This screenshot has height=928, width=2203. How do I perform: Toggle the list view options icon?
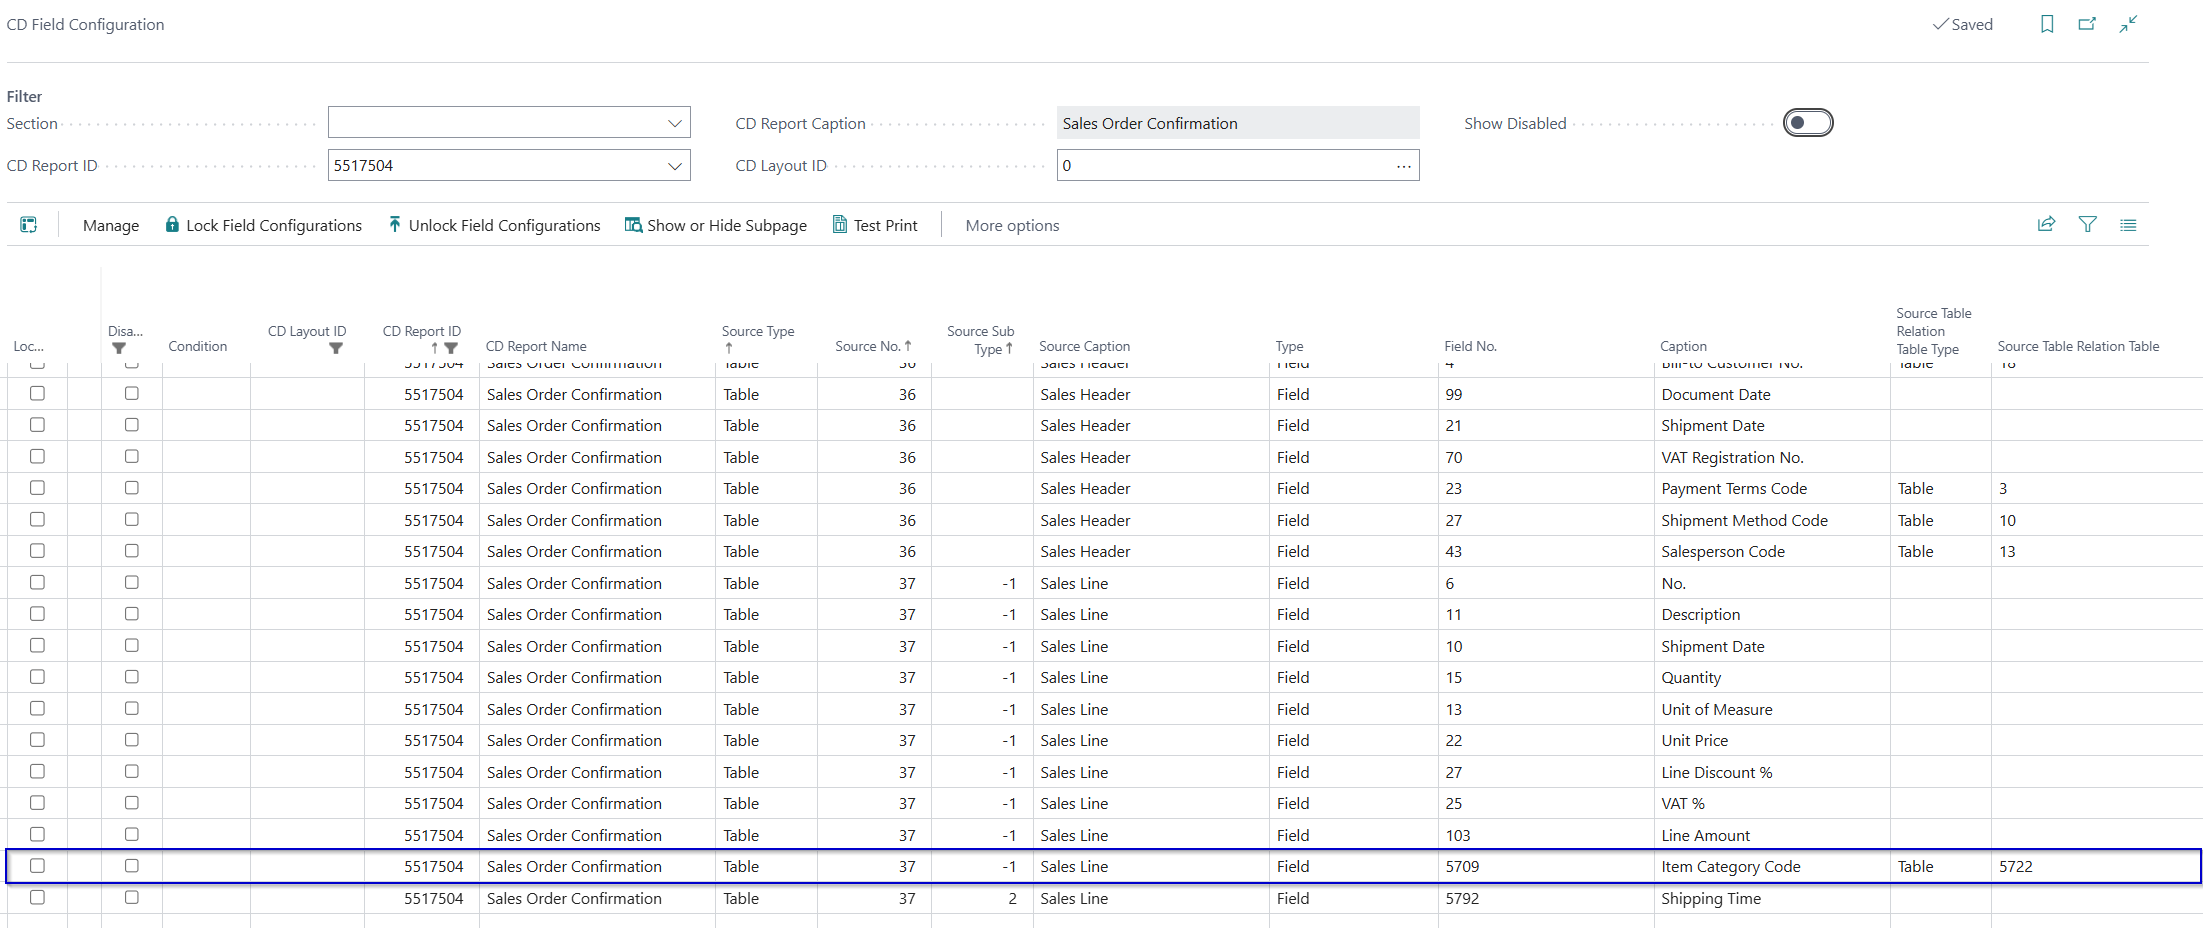(x=2128, y=225)
